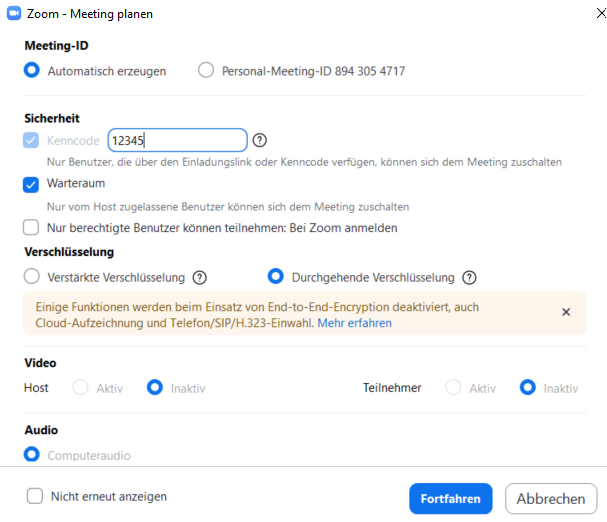Select Verstärkte Verschlüsselung option
This screenshot has height=522, width=607.
pos(32,276)
